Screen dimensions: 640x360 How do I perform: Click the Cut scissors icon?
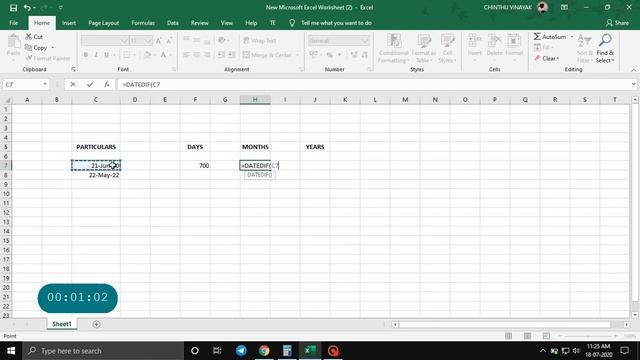pos(29,37)
